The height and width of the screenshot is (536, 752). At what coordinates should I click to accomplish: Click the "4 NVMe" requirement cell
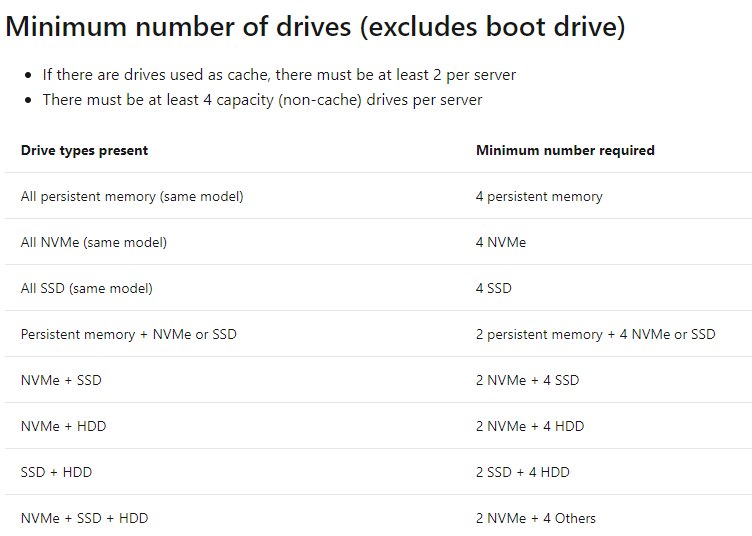(x=501, y=243)
